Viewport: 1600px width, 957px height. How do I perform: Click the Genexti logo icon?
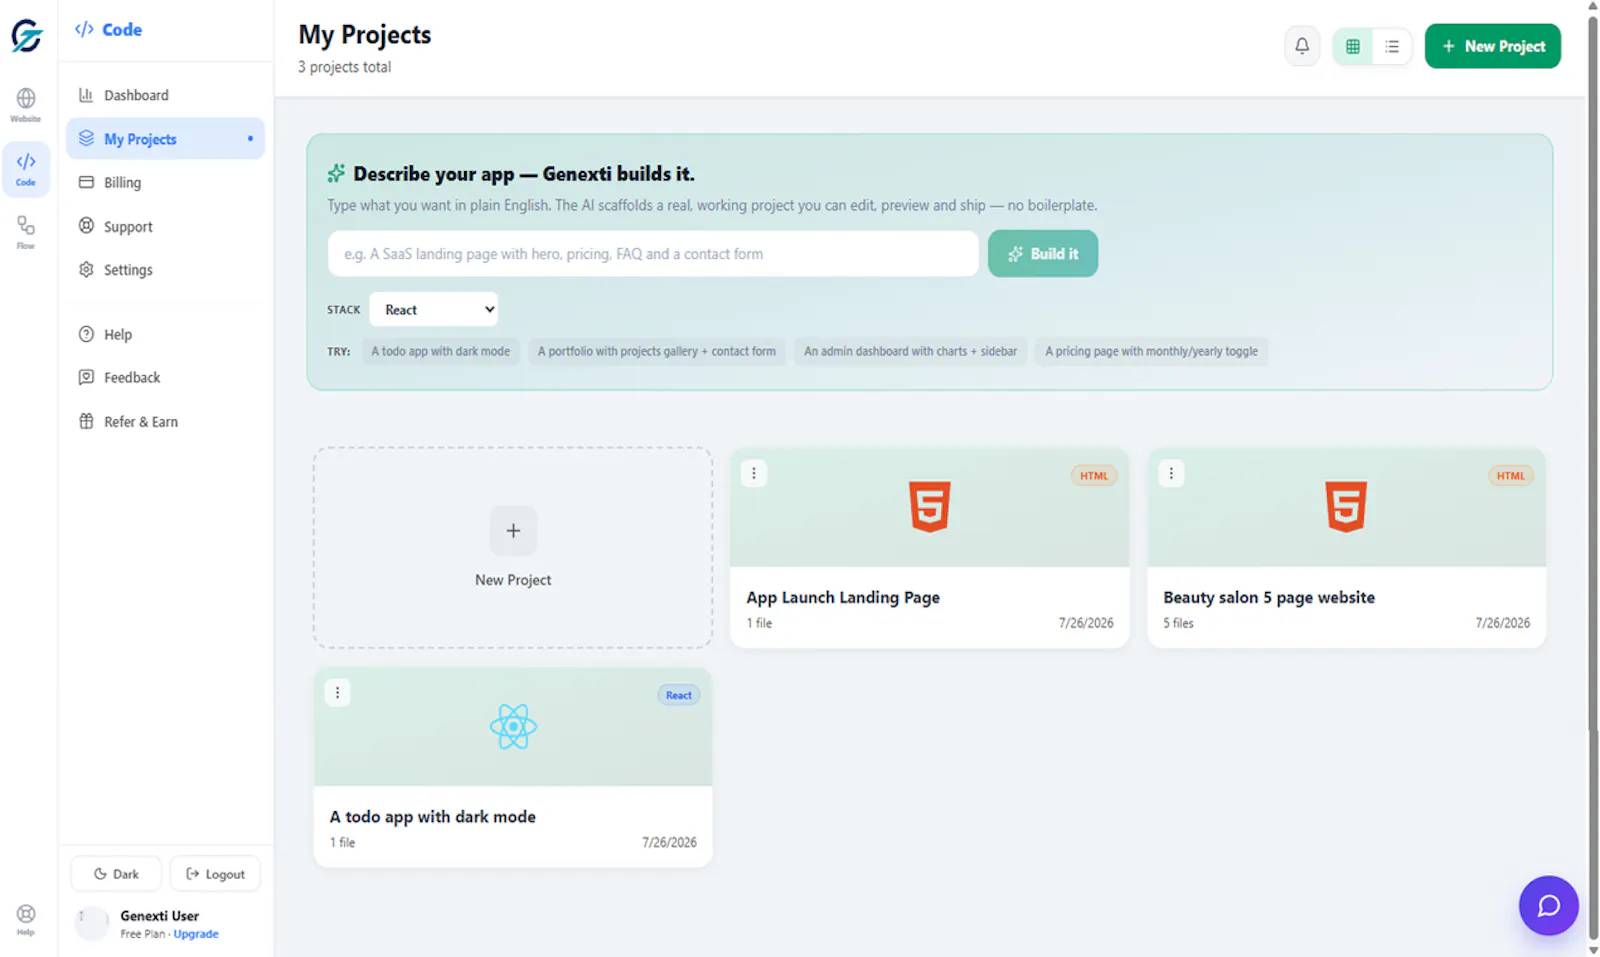27,36
